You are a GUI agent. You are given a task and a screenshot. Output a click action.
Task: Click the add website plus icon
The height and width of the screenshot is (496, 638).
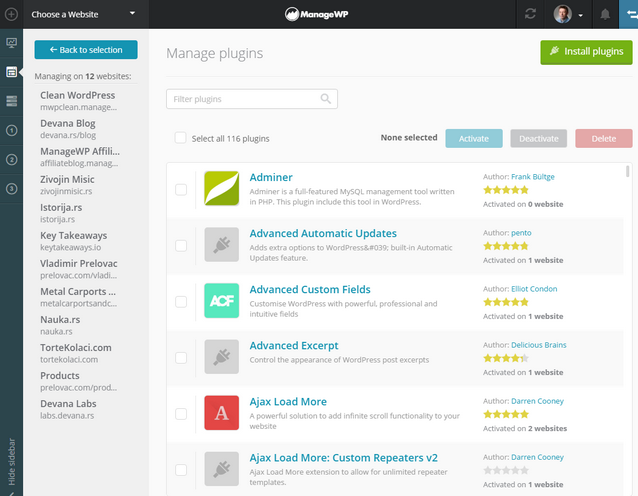tap(11, 14)
